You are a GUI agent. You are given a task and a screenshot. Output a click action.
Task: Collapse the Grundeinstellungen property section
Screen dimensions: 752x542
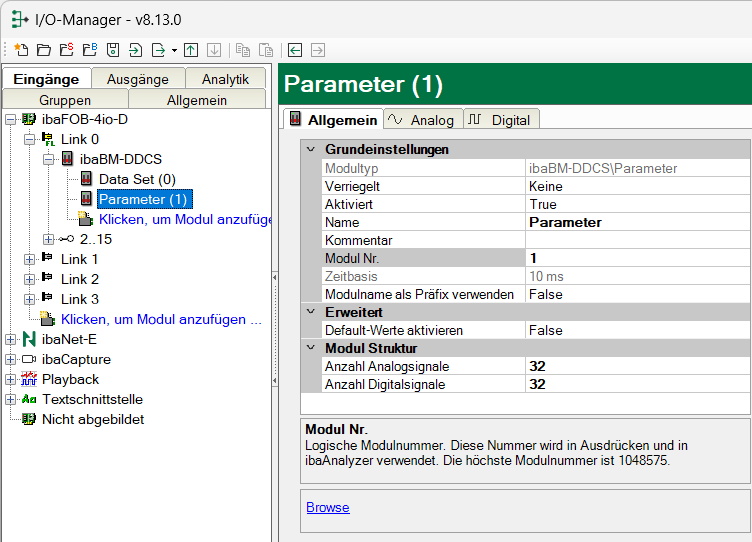(310, 149)
